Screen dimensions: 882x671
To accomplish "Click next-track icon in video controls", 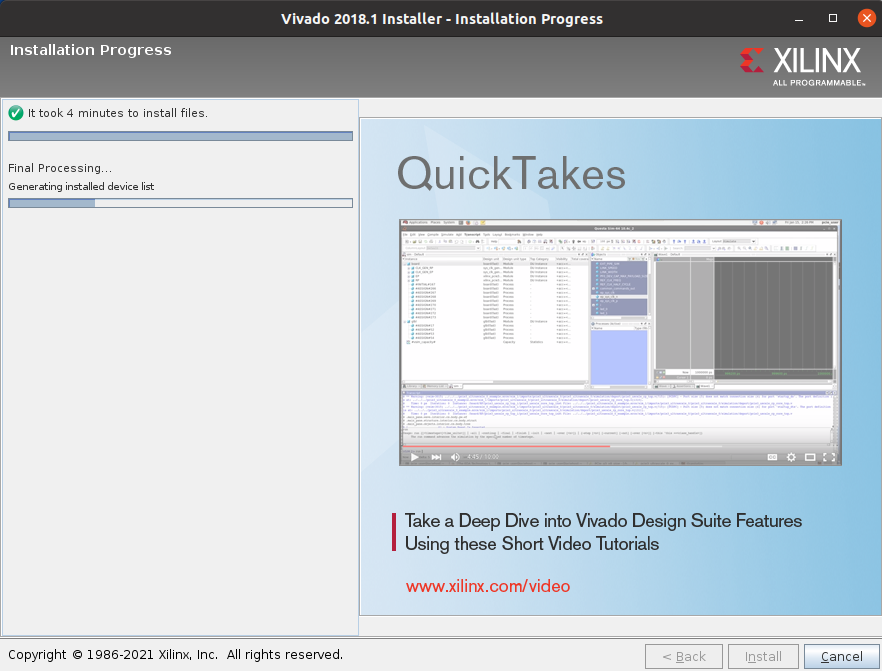I will (x=436, y=457).
